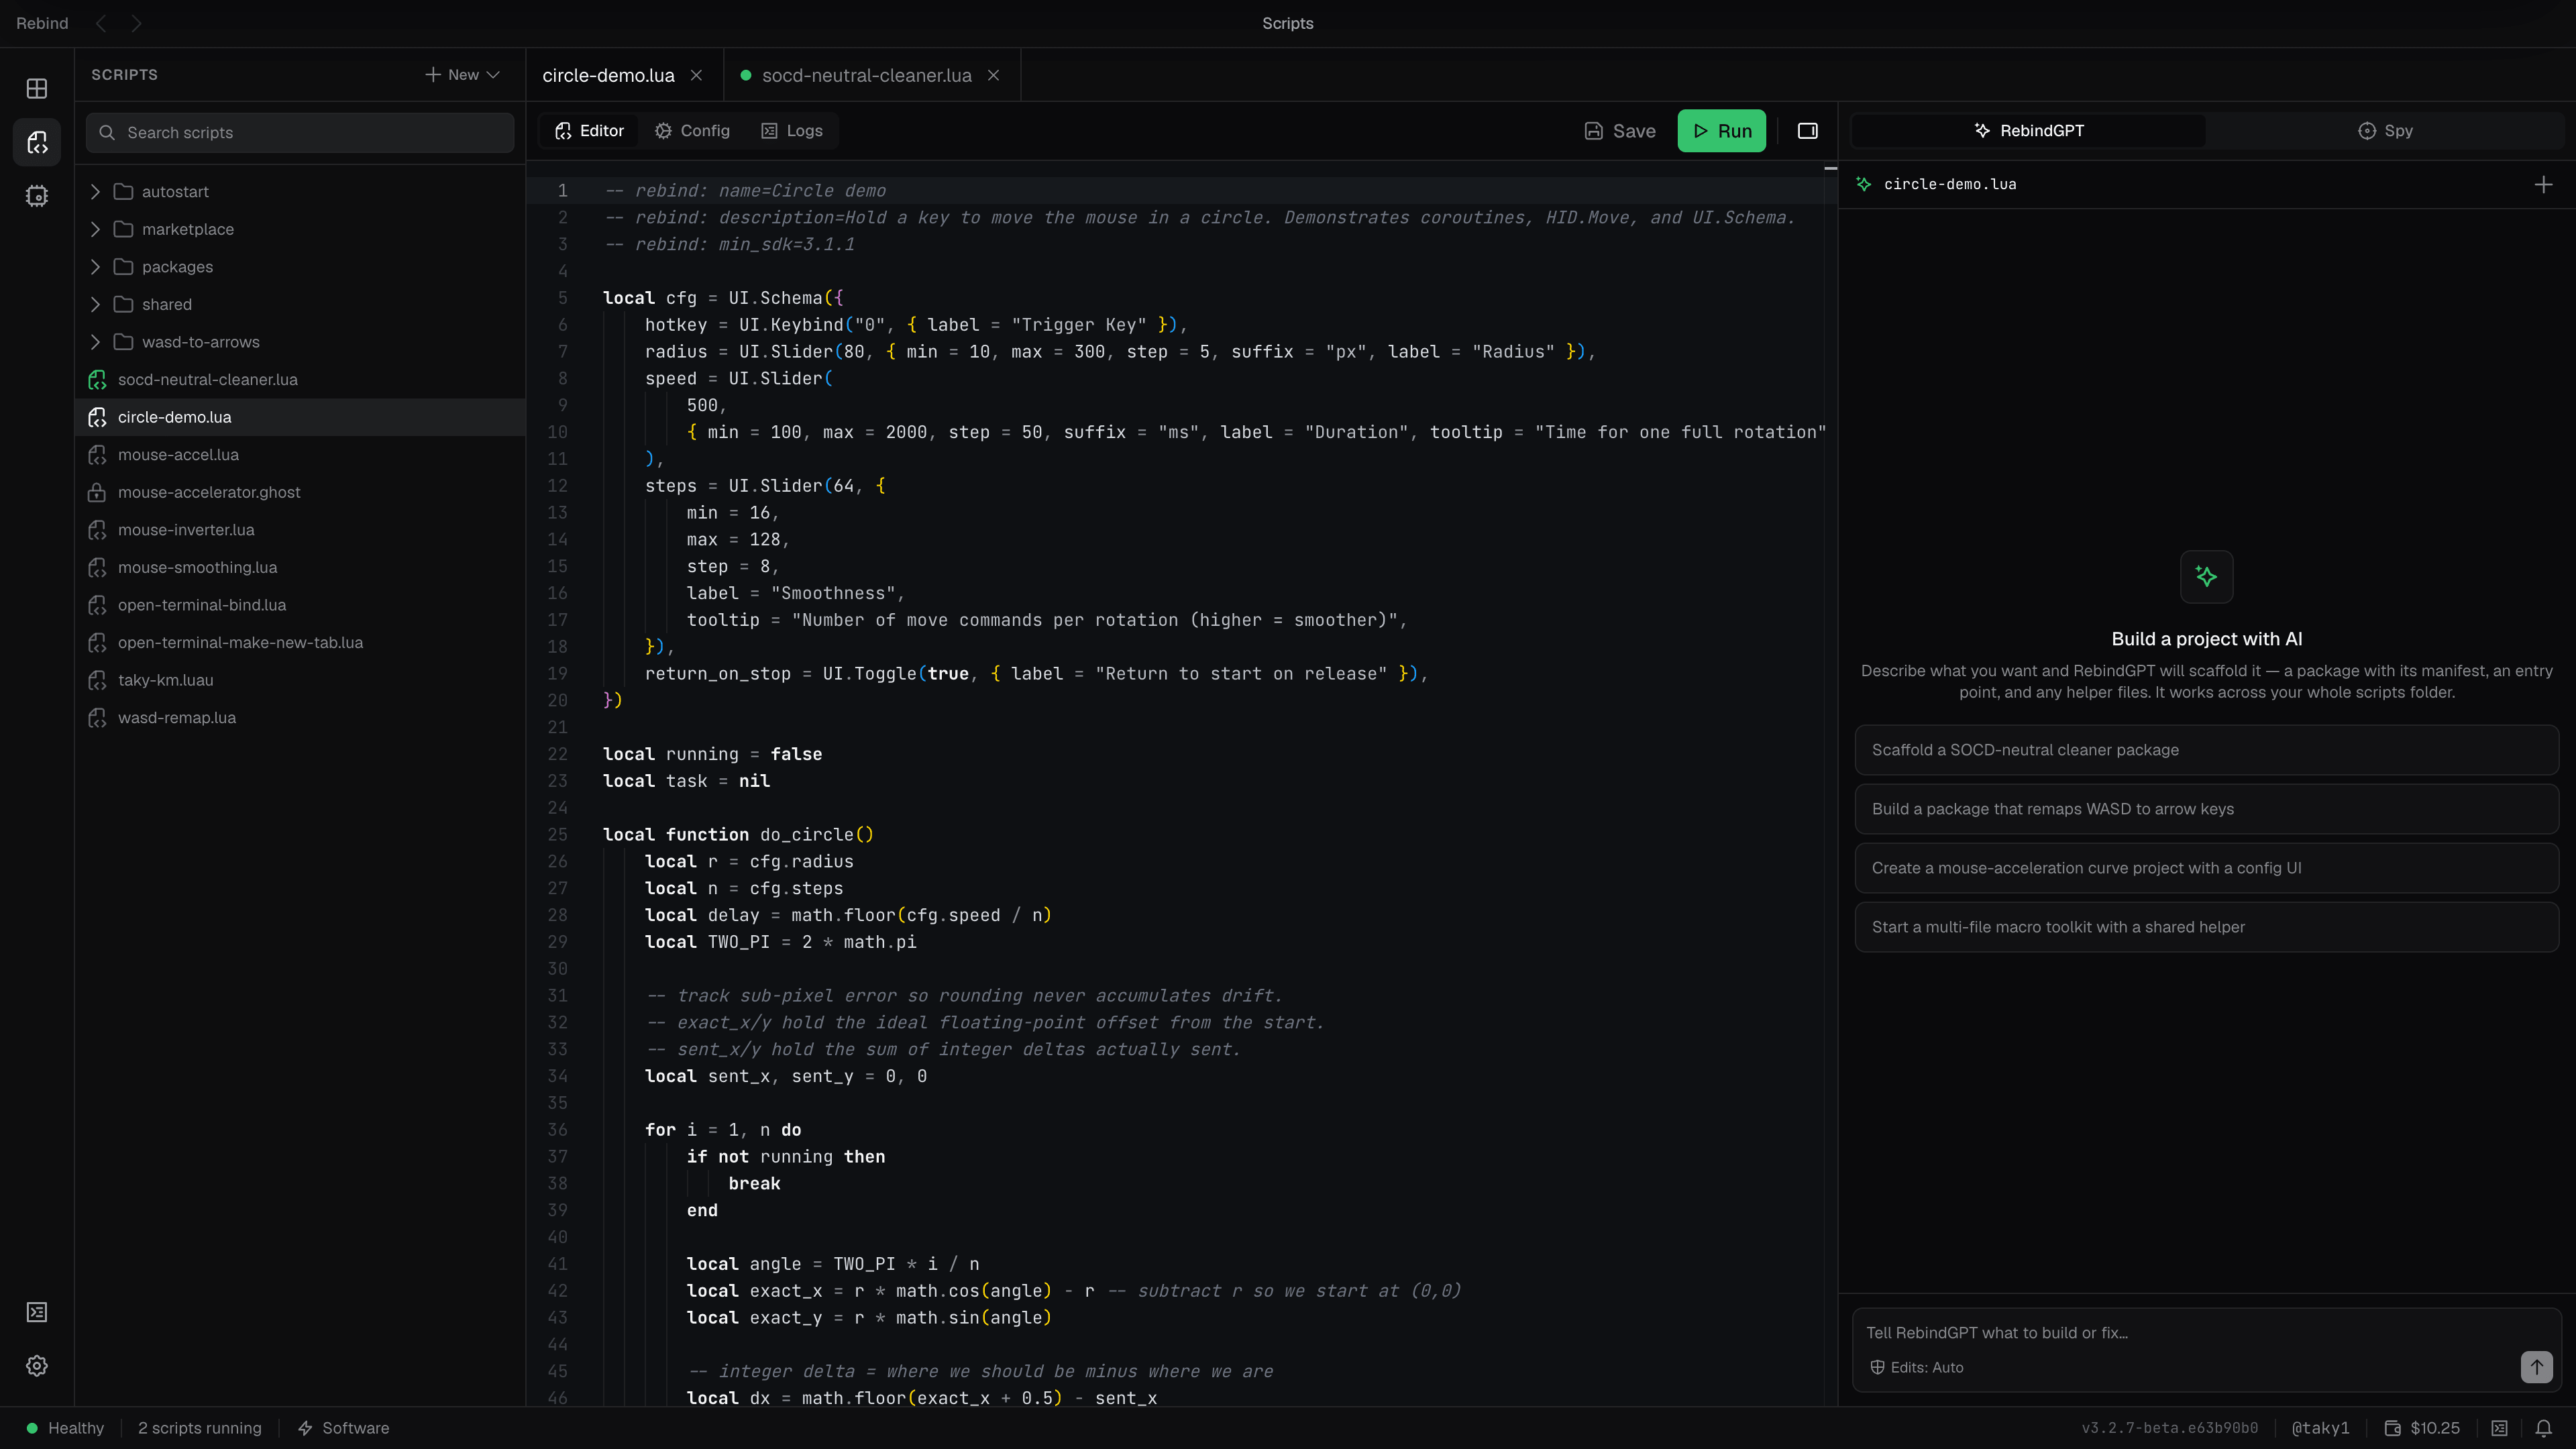
Task: Open the New script dropdown
Action: coord(462,75)
